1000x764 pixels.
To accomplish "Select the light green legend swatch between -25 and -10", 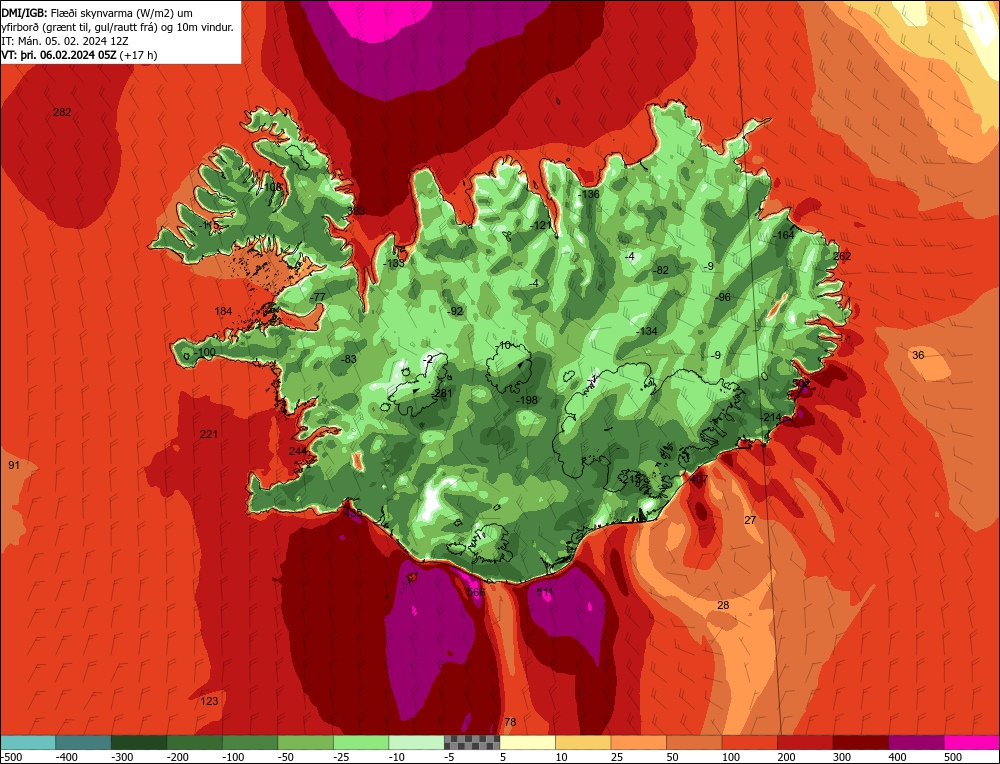I will [x=361, y=742].
